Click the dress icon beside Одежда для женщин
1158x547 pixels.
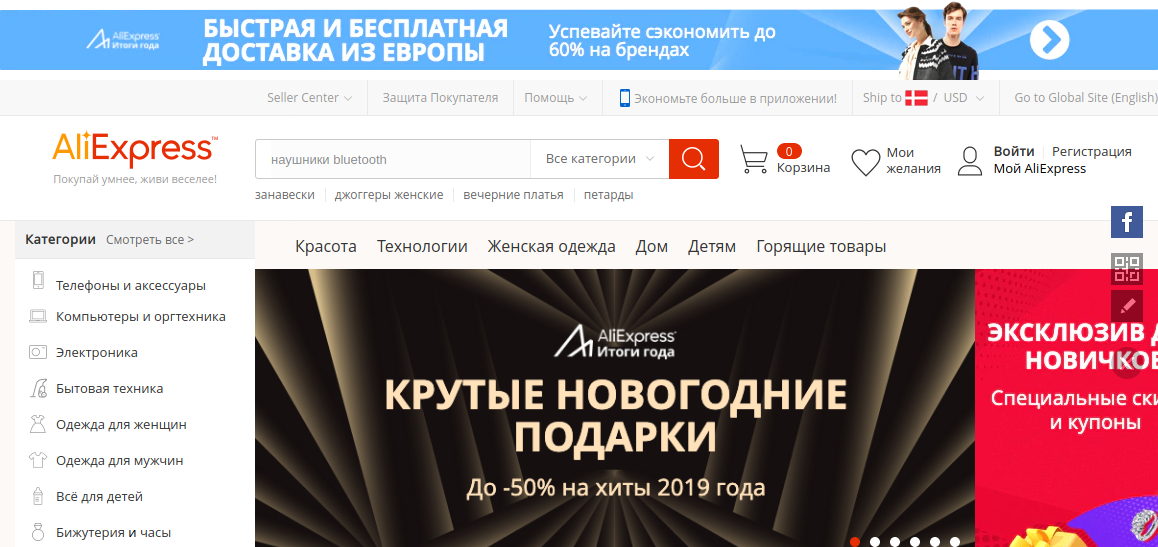[38, 424]
